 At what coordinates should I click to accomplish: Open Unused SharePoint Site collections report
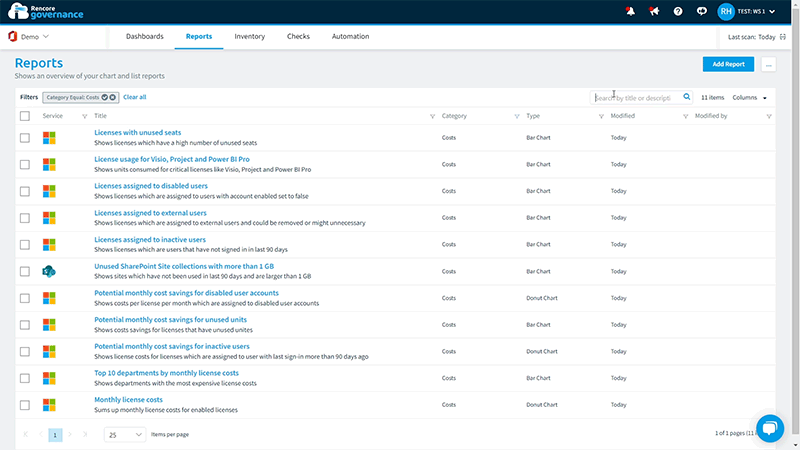pyautogui.click(x=184, y=266)
